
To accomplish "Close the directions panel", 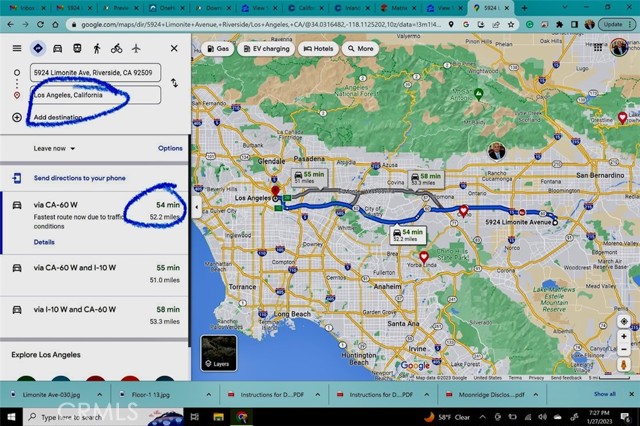I will (173, 48).
